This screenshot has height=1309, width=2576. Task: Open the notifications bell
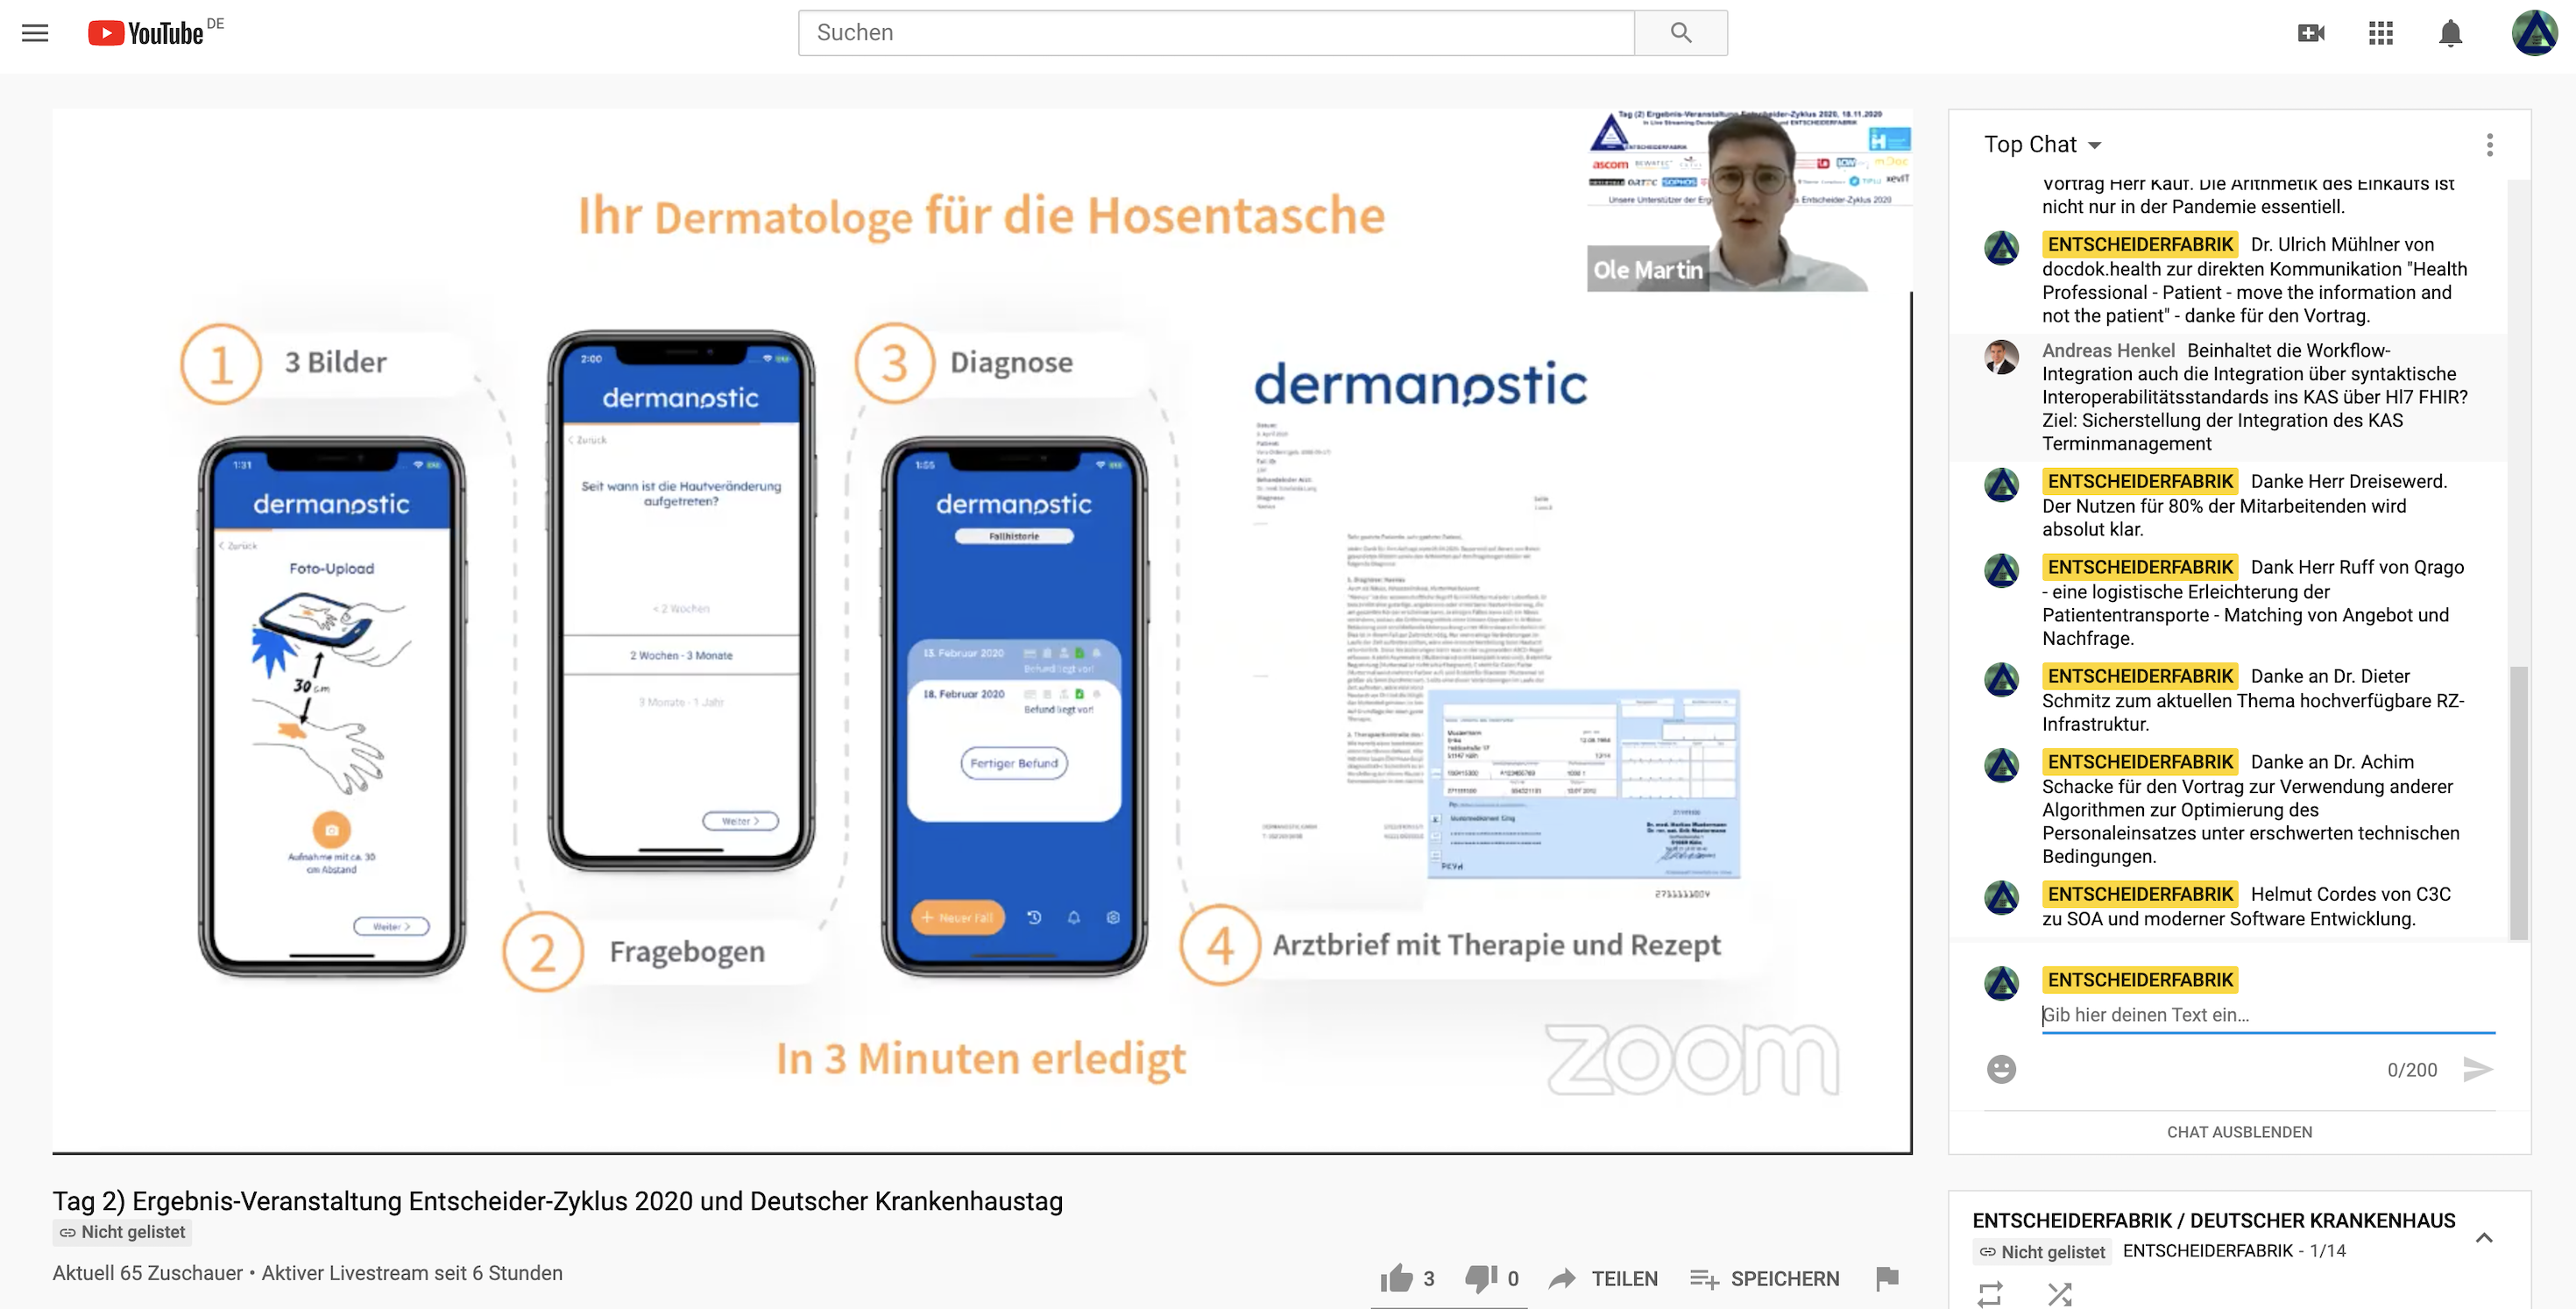point(2450,33)
